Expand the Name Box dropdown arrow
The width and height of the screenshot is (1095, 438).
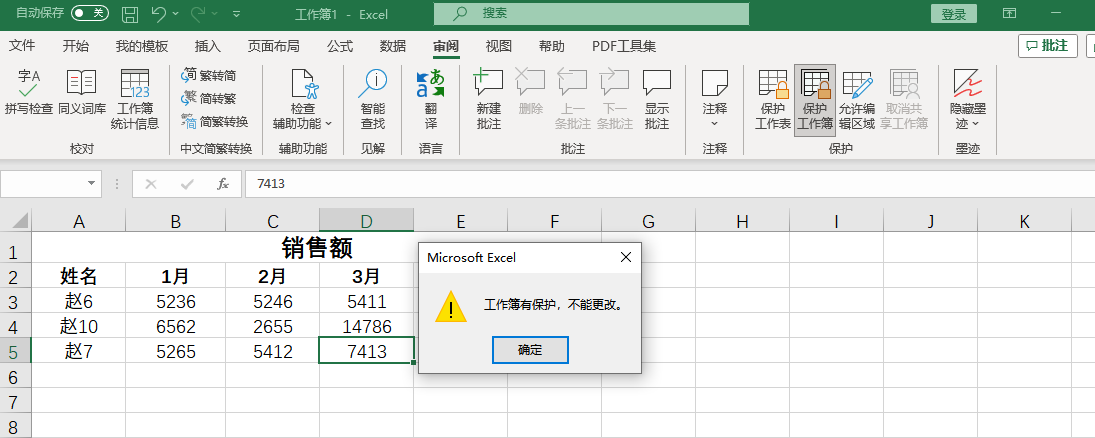pyautogui.click(x=91, y=184)
